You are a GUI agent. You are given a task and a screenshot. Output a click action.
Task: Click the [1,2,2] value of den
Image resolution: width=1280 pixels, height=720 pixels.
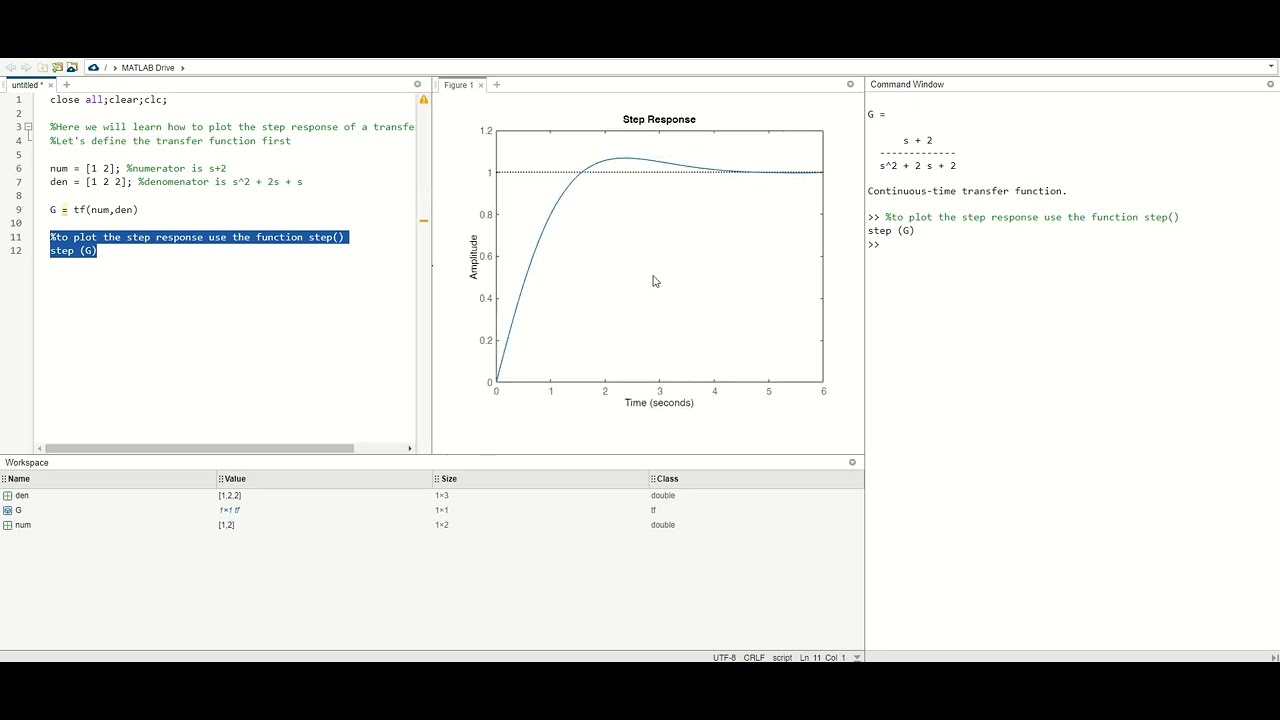tap(230, 496)
